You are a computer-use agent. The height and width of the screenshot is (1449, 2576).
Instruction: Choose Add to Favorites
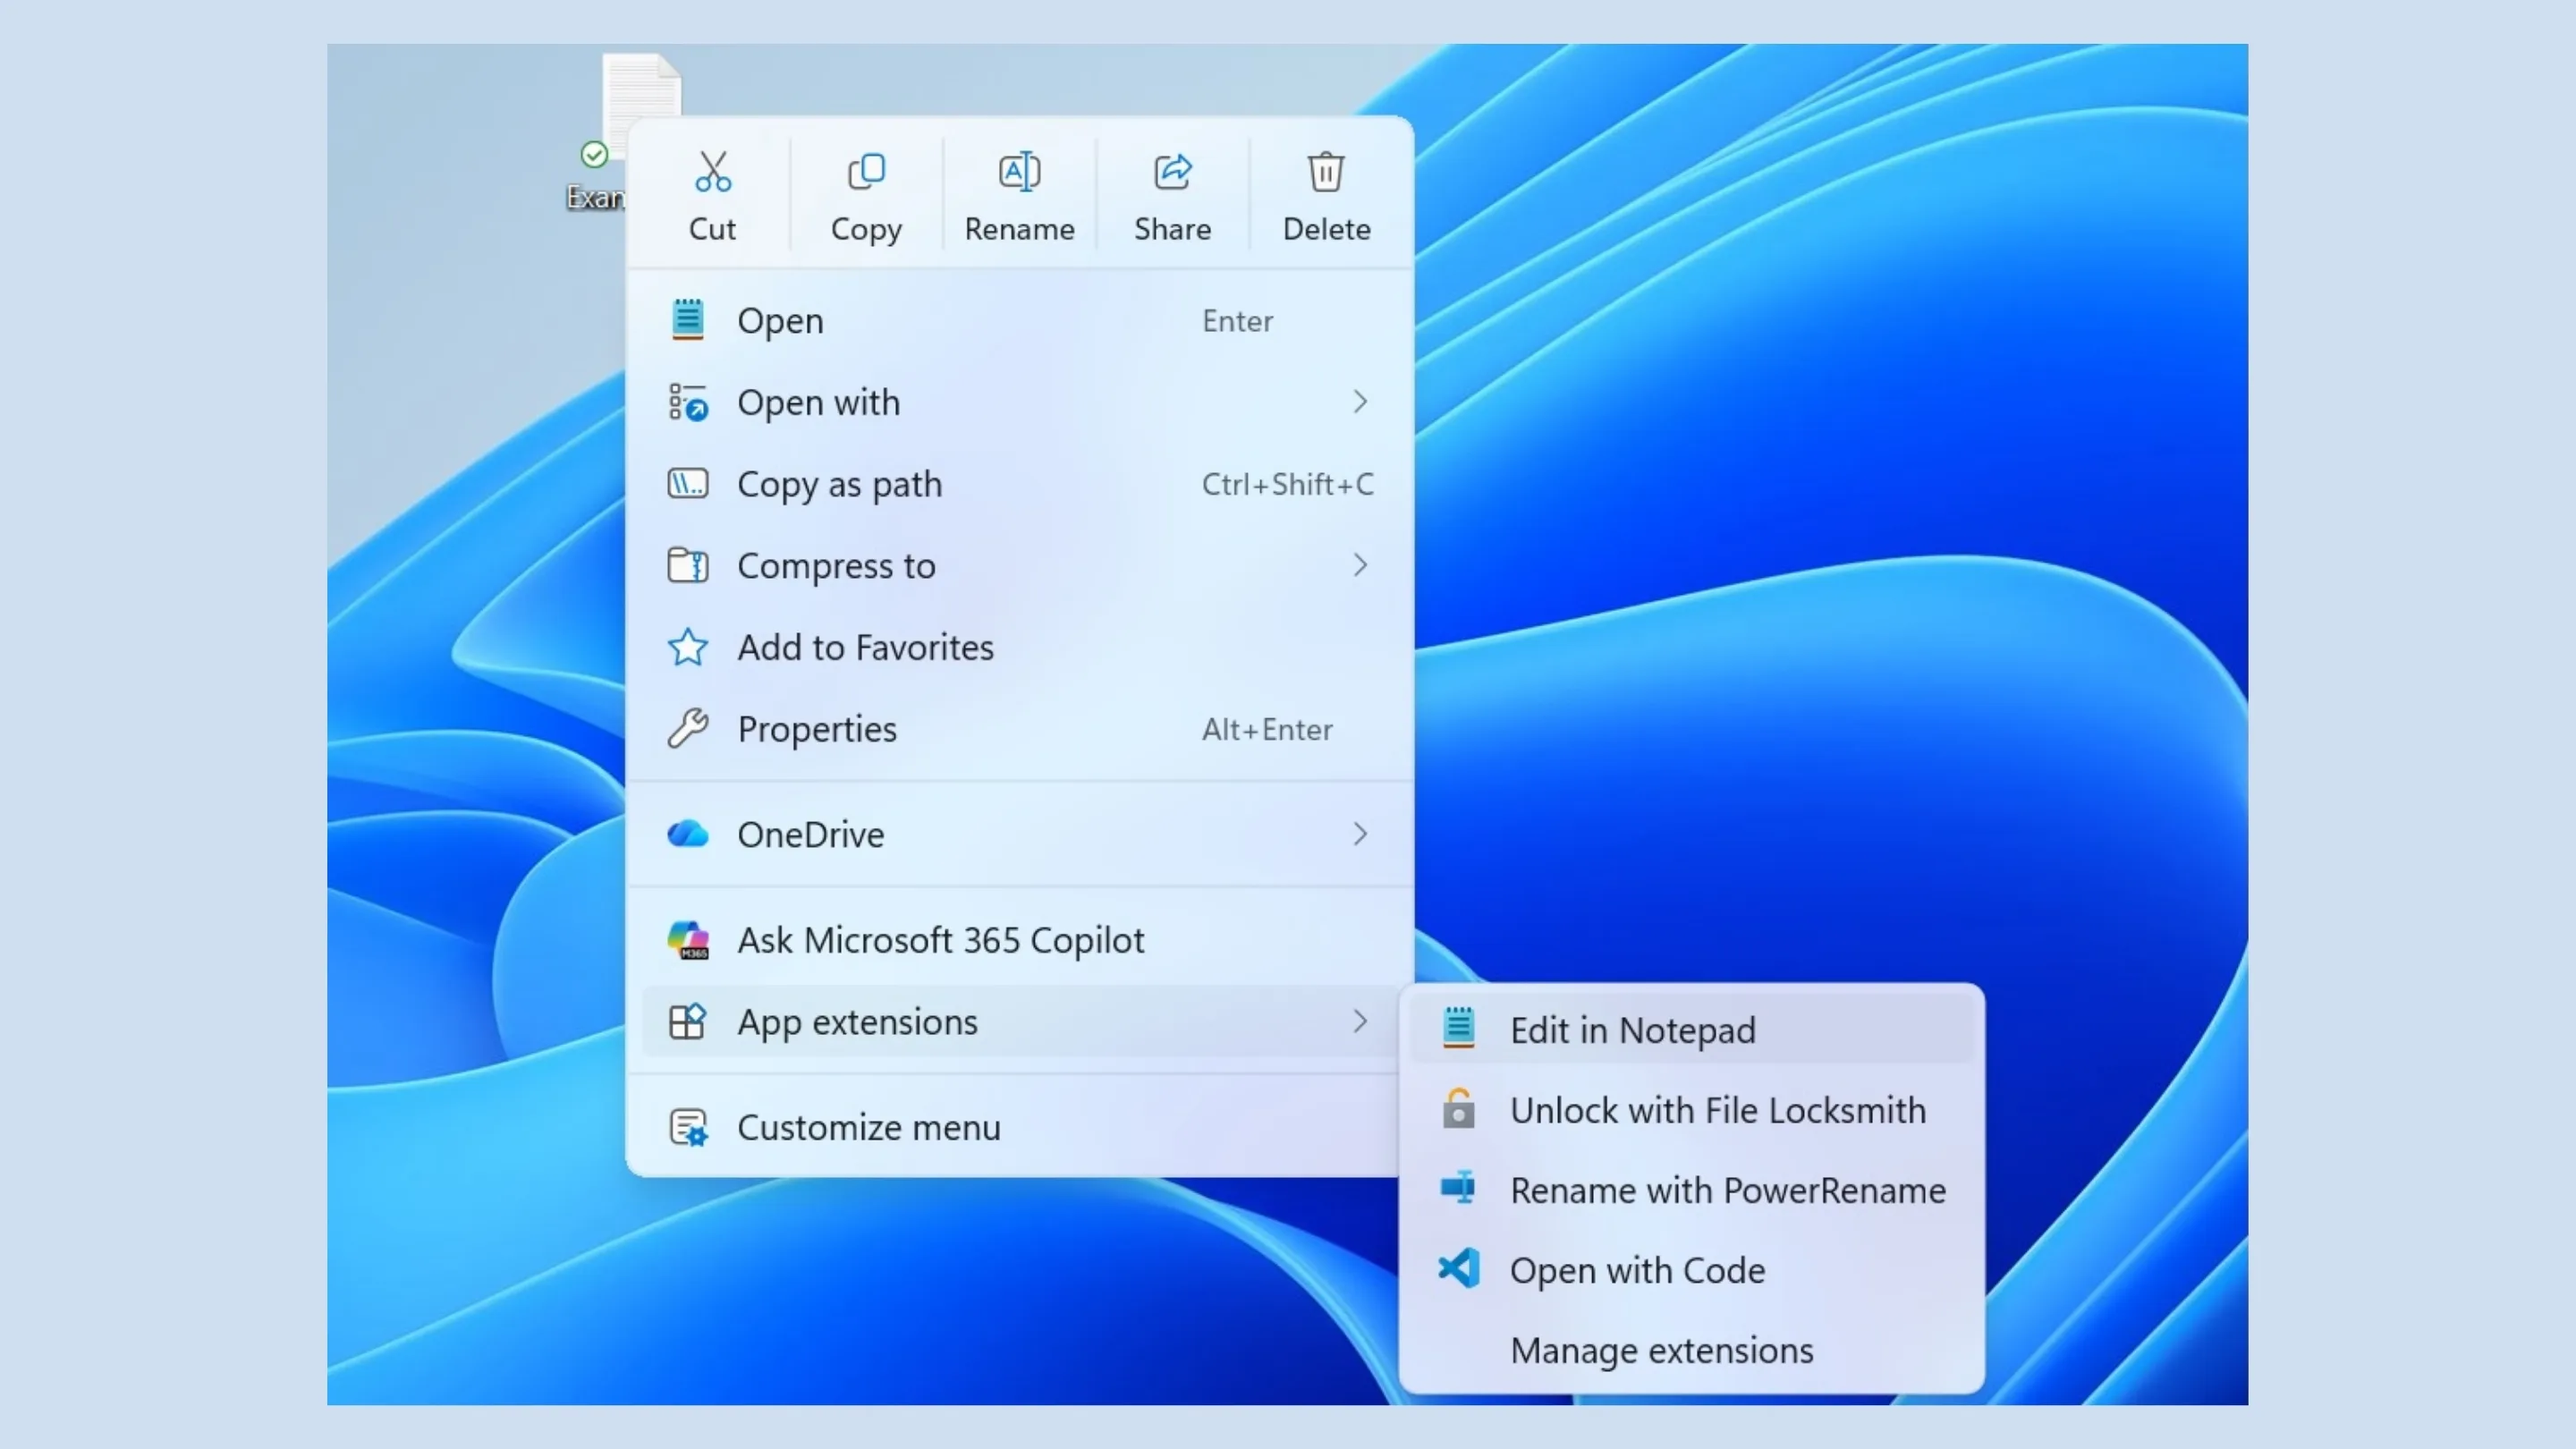[1020, 647]
